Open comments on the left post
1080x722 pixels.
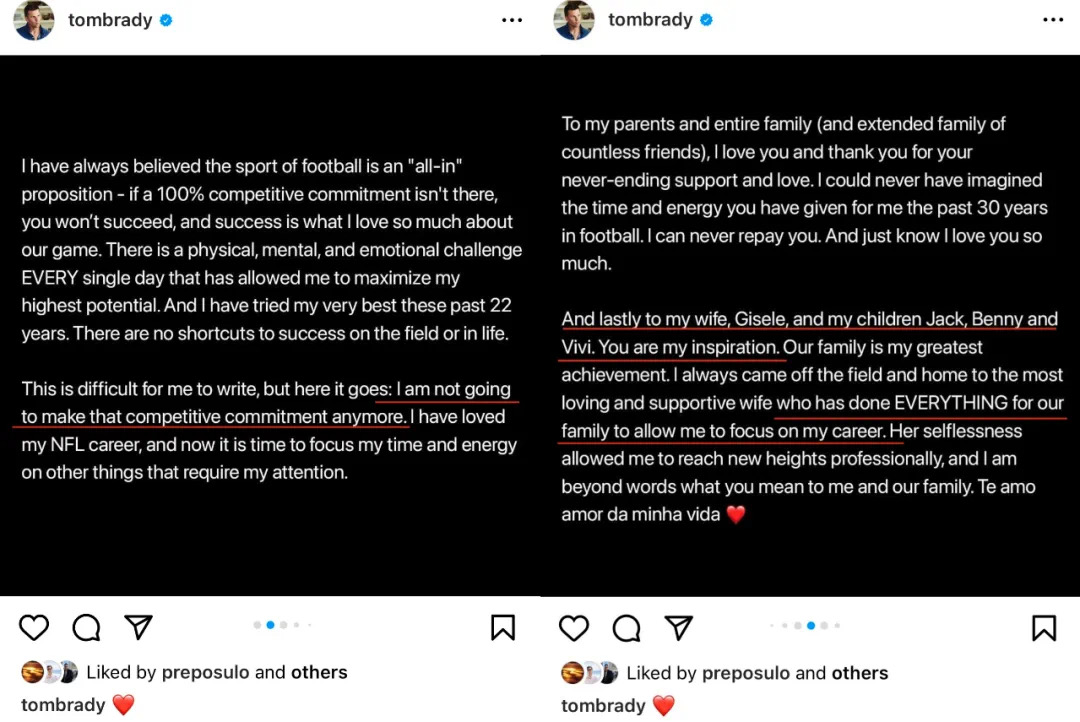(86, 628)
